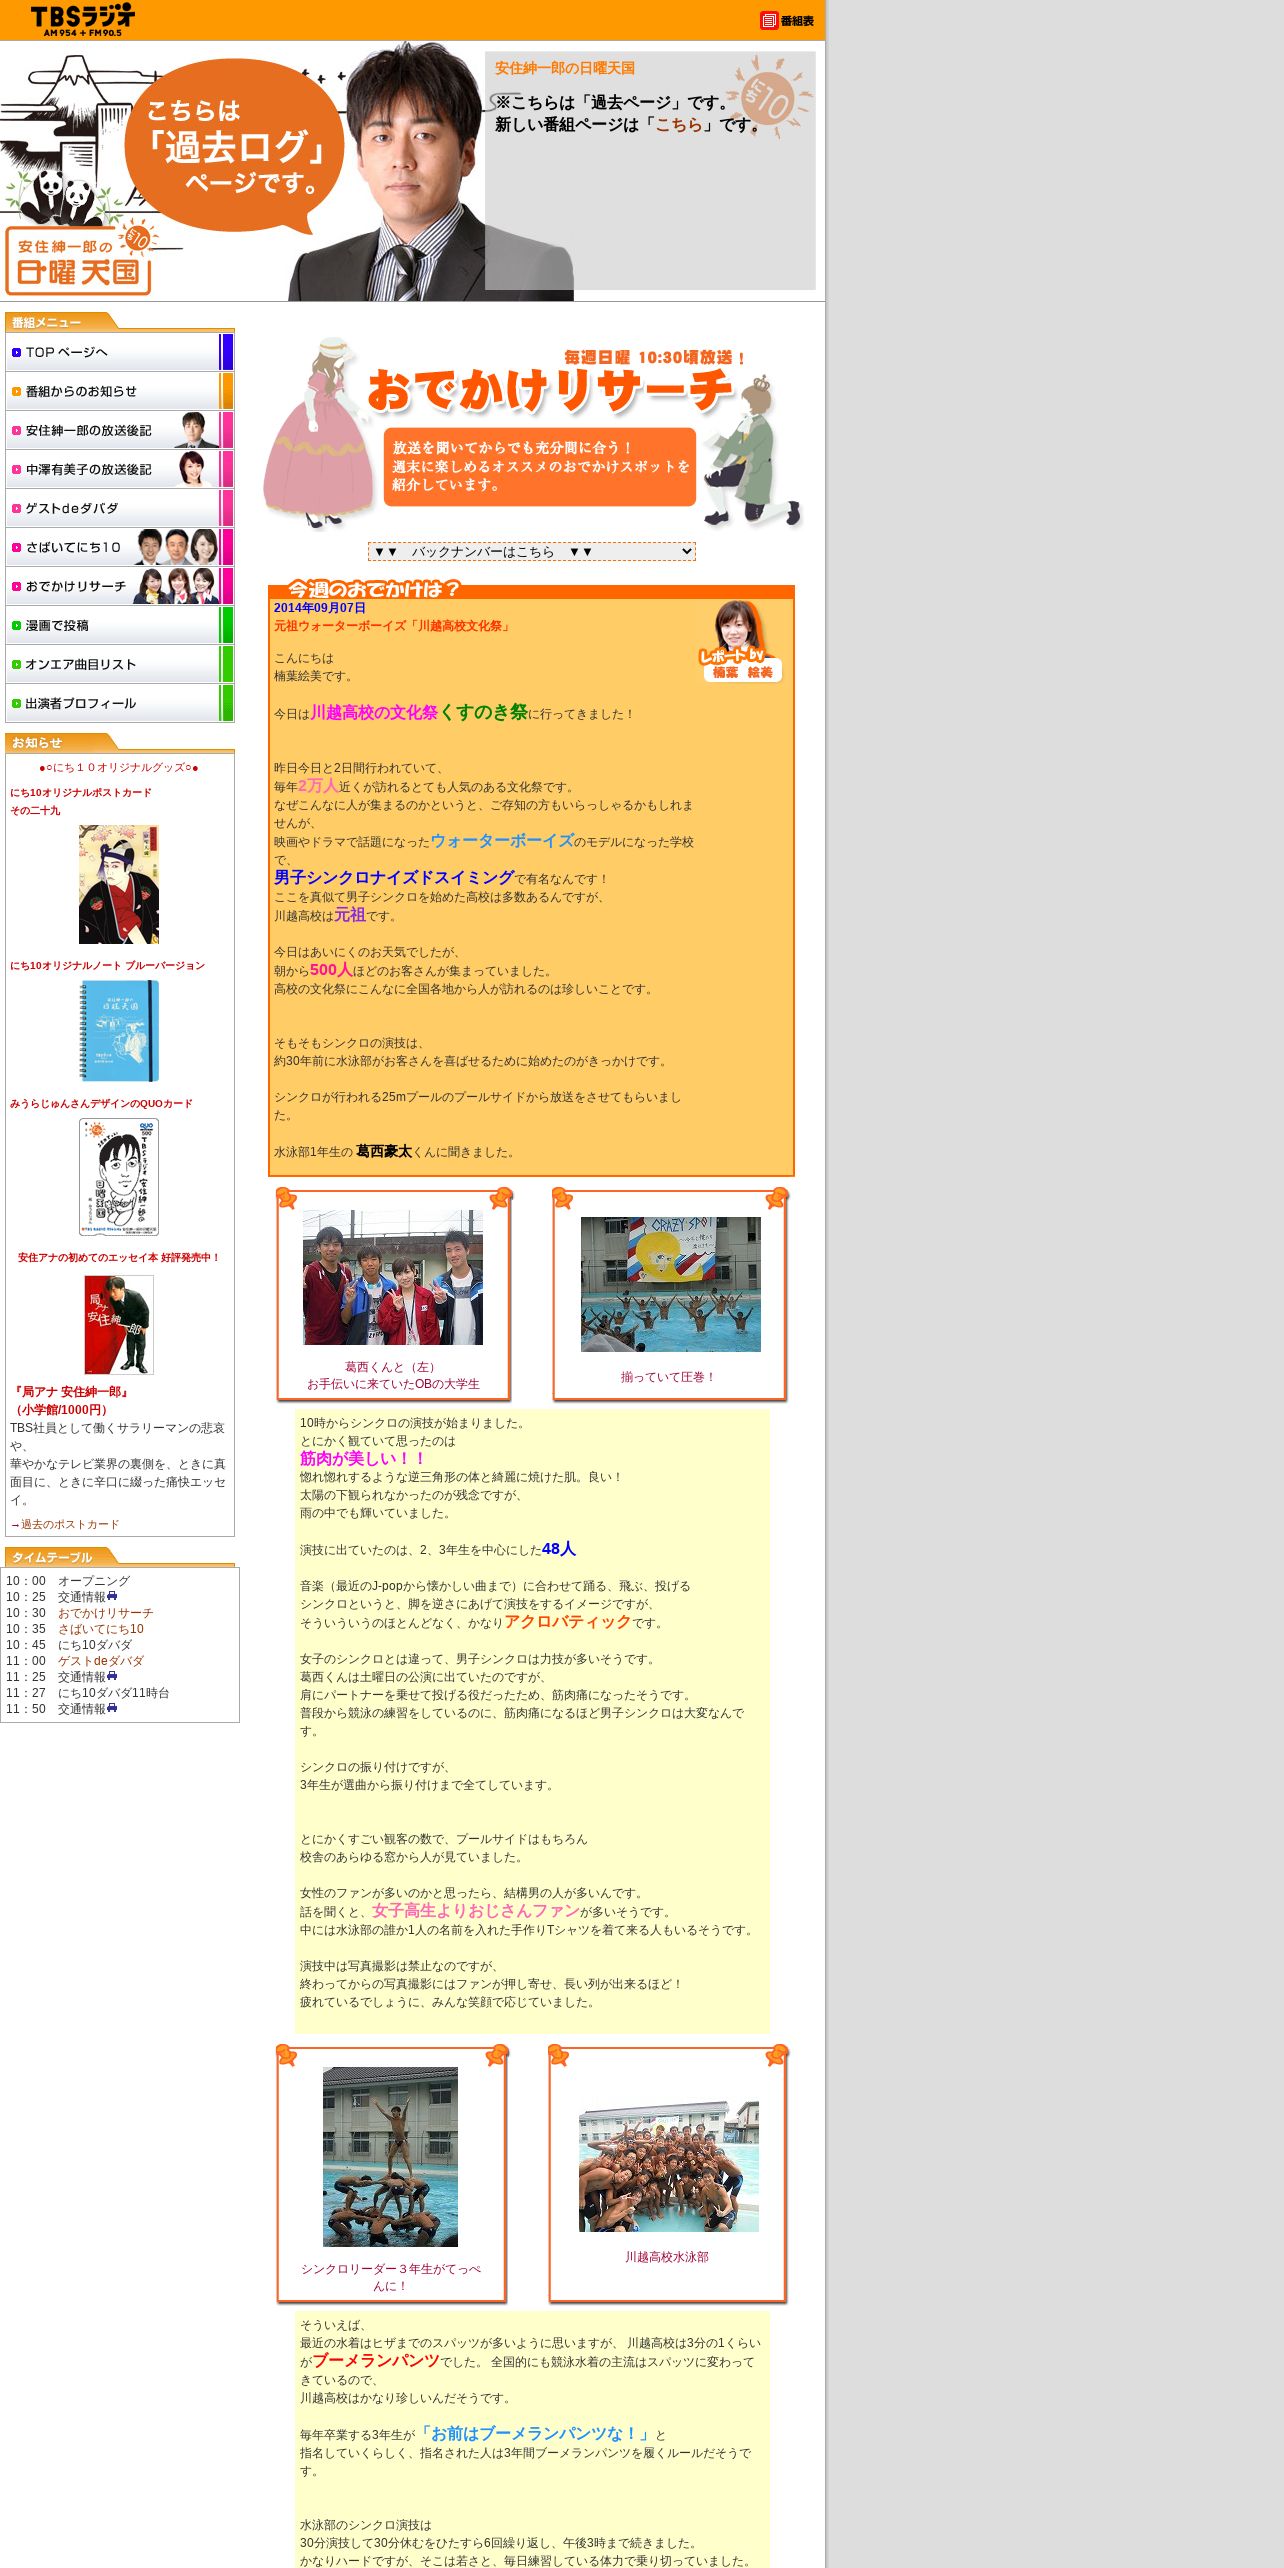Click the 今週のおでかけは？ section header
Image resolution: width=1284 pixels, height=2568 pixels.
pyautogui.click(x=373, y=589)
